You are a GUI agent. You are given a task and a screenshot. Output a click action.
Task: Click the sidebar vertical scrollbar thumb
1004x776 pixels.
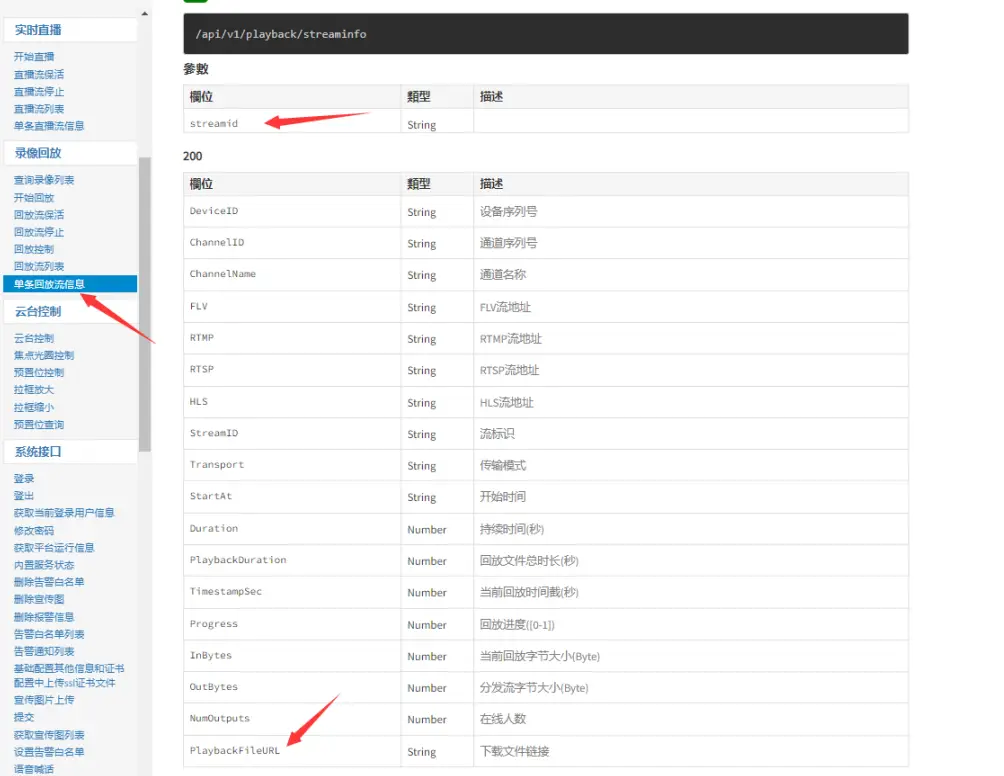pyautogui.click(x=145, y=304)
